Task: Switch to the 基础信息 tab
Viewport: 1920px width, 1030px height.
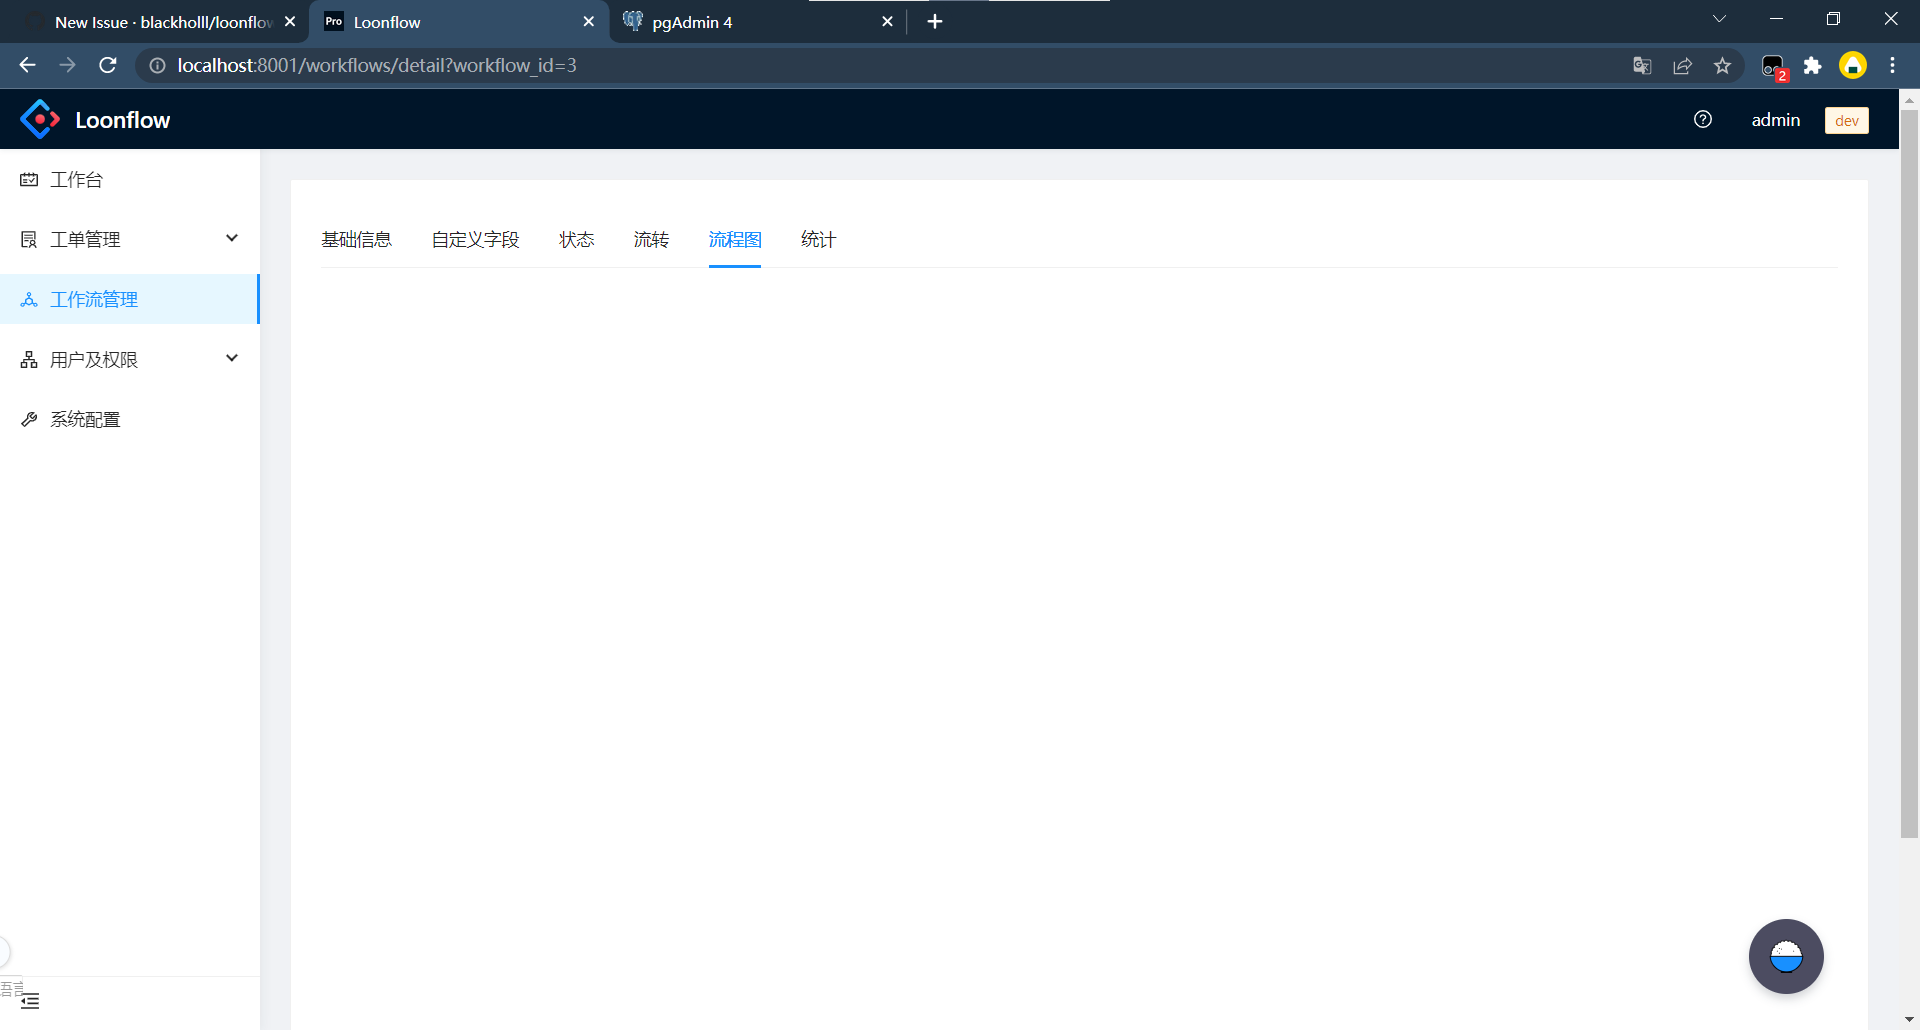Action: click(356, 240)
